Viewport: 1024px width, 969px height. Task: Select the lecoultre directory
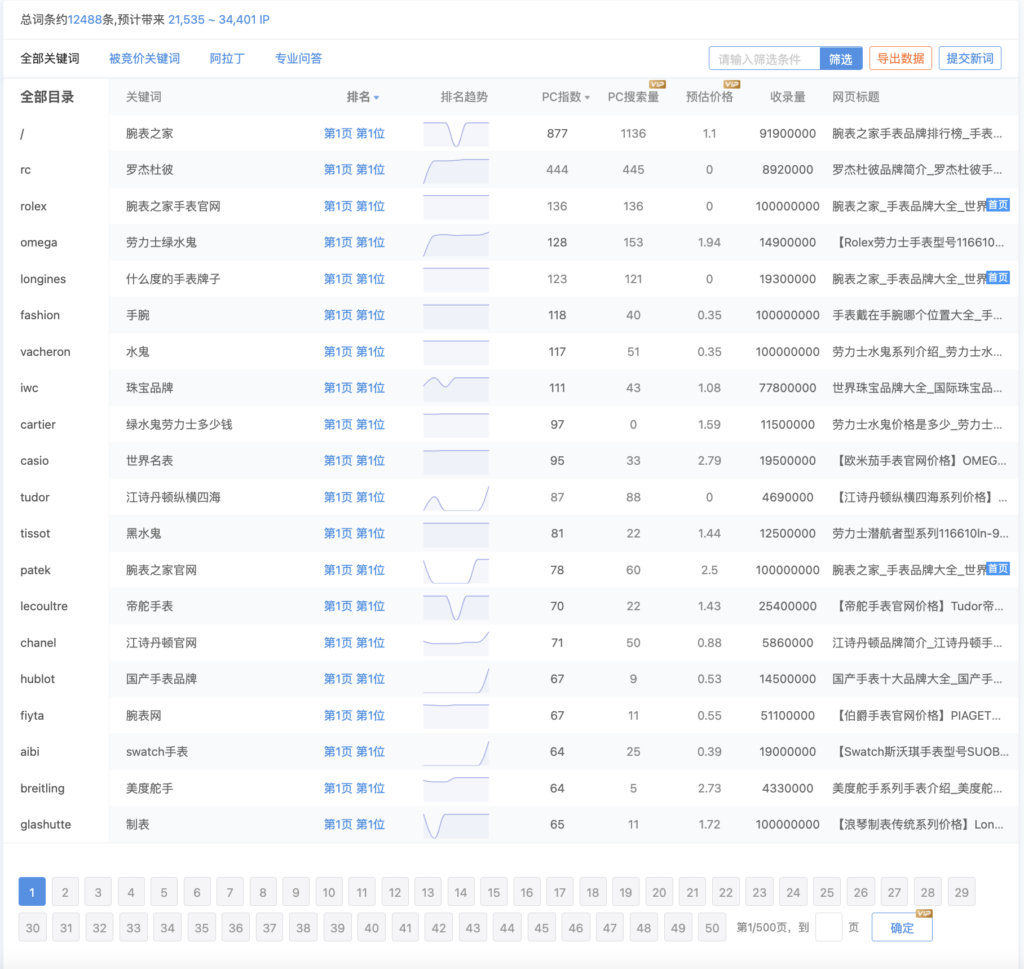tap(44, 606)
